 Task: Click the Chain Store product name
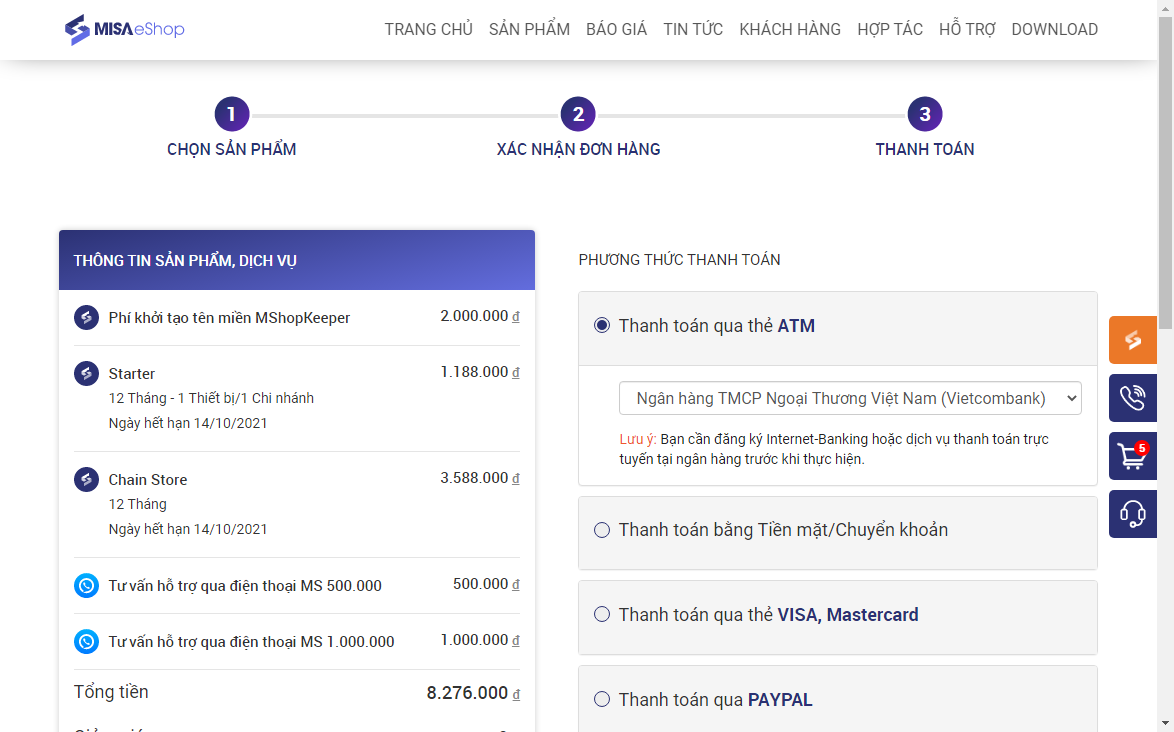147,480
